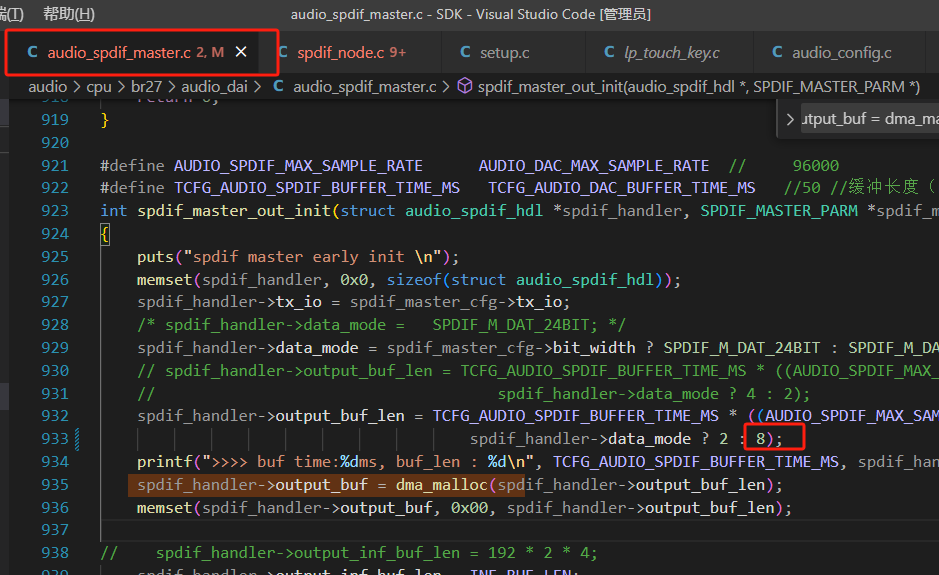Click '96000' comment on line 921
This screenshot has height=575, width=939.
click(x=816, y=165)
